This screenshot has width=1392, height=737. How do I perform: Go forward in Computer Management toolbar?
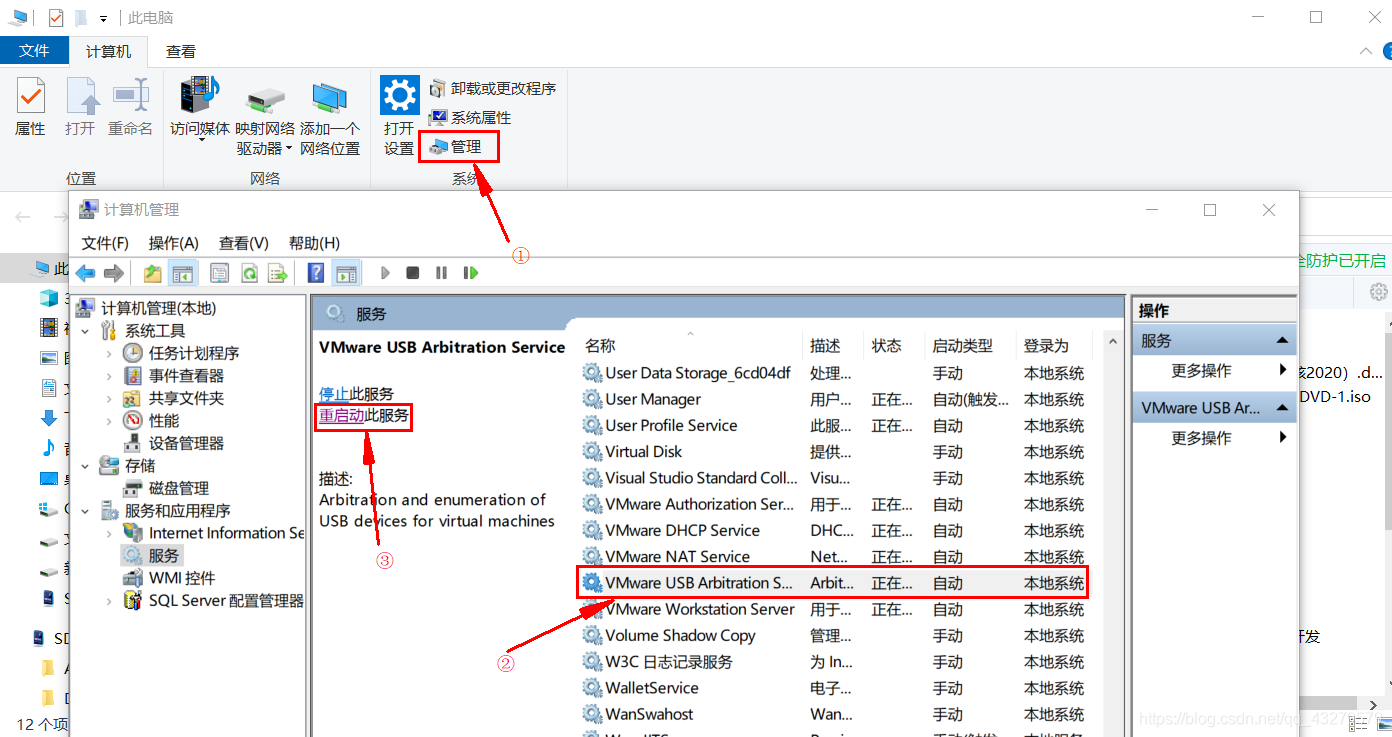[113, 272]
